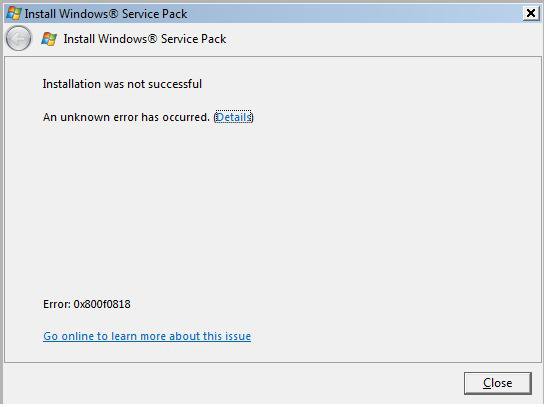
Task: Click the registered trademark symbol in the title bar
Action: [x=115, y=14]
